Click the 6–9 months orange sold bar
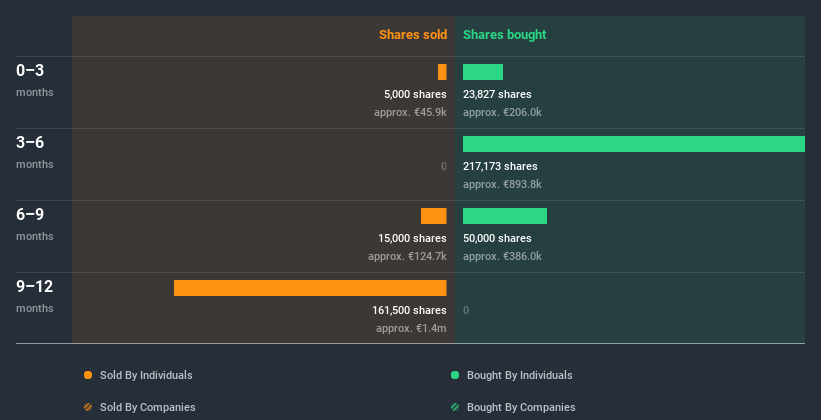The width and height of the screenshot is (821, 420). pos(434,216)
